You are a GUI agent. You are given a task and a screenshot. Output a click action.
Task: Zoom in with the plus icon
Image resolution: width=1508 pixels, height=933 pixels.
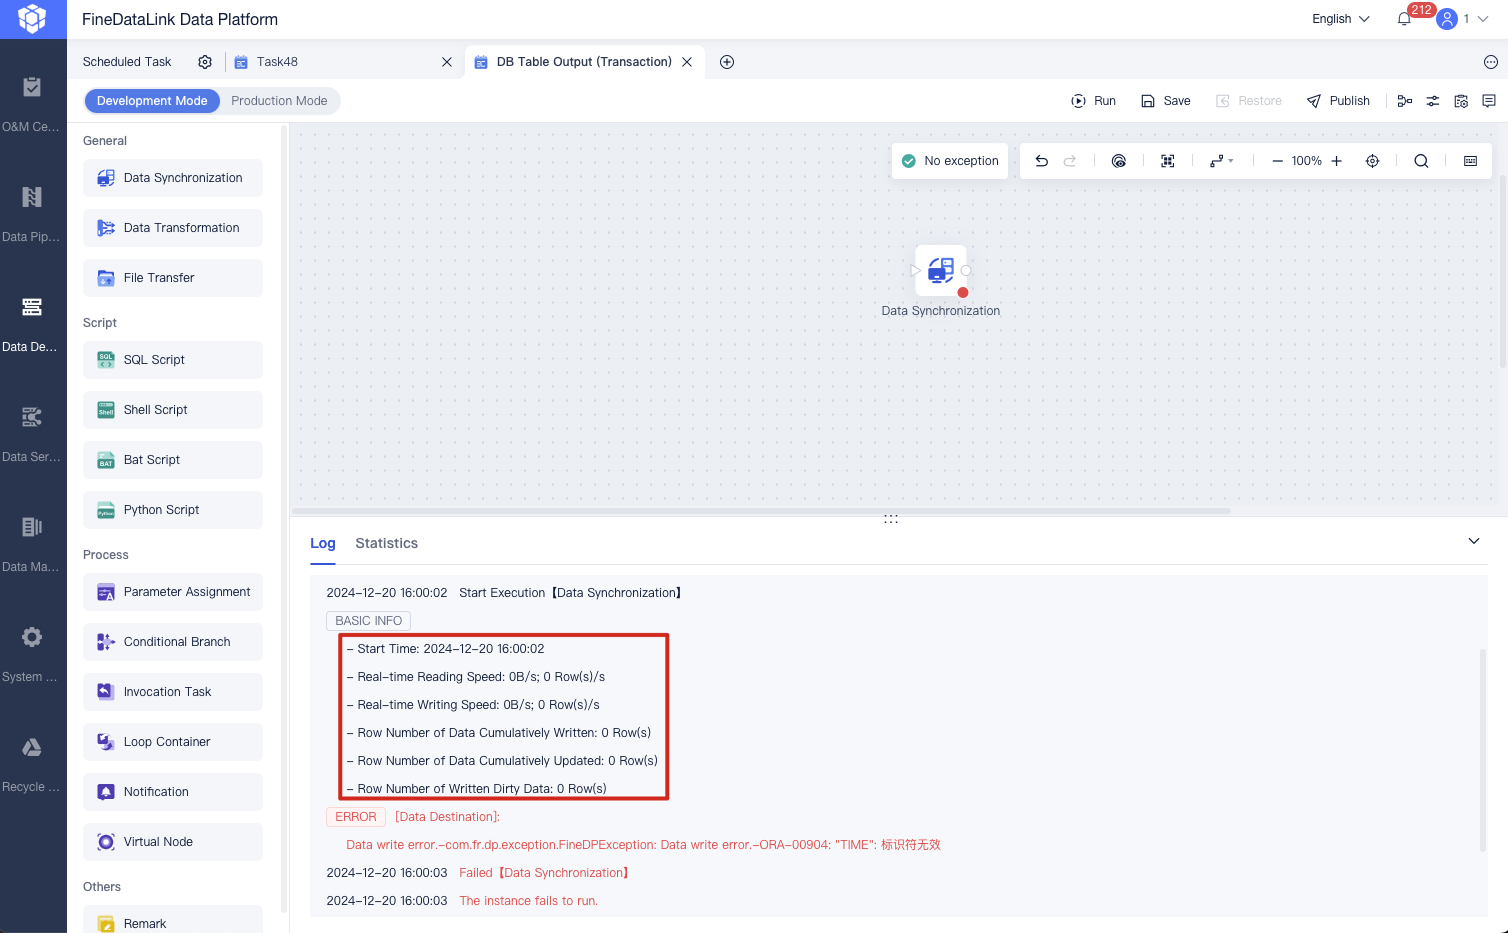pyautogui.click(x=1336, y=161)
